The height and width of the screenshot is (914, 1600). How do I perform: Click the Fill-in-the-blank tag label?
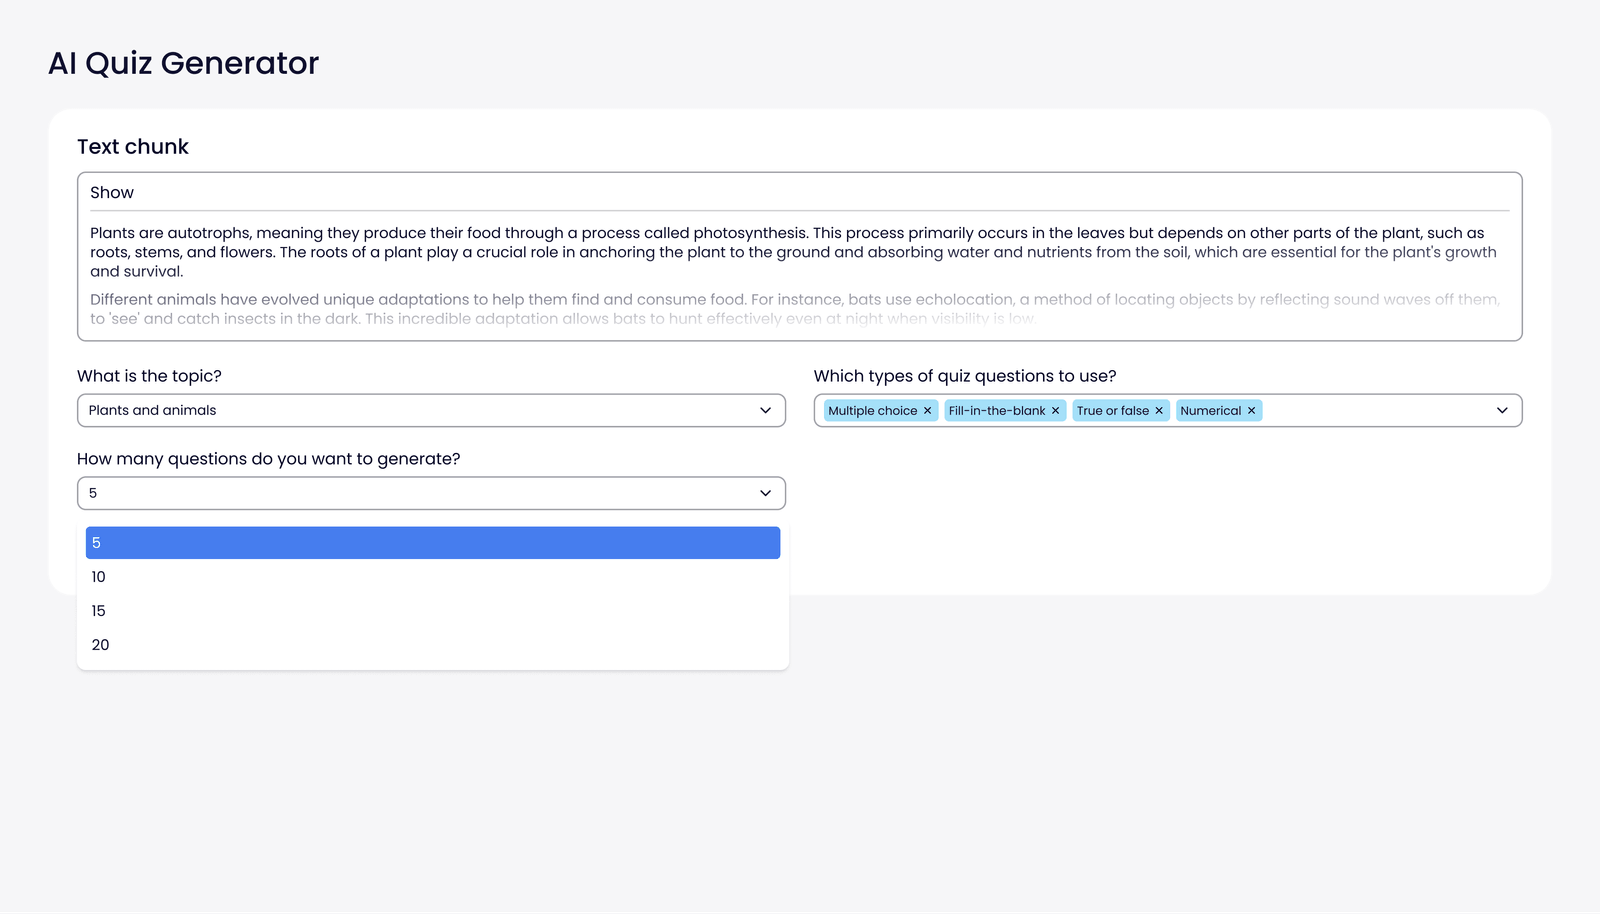tap(996, 411)
